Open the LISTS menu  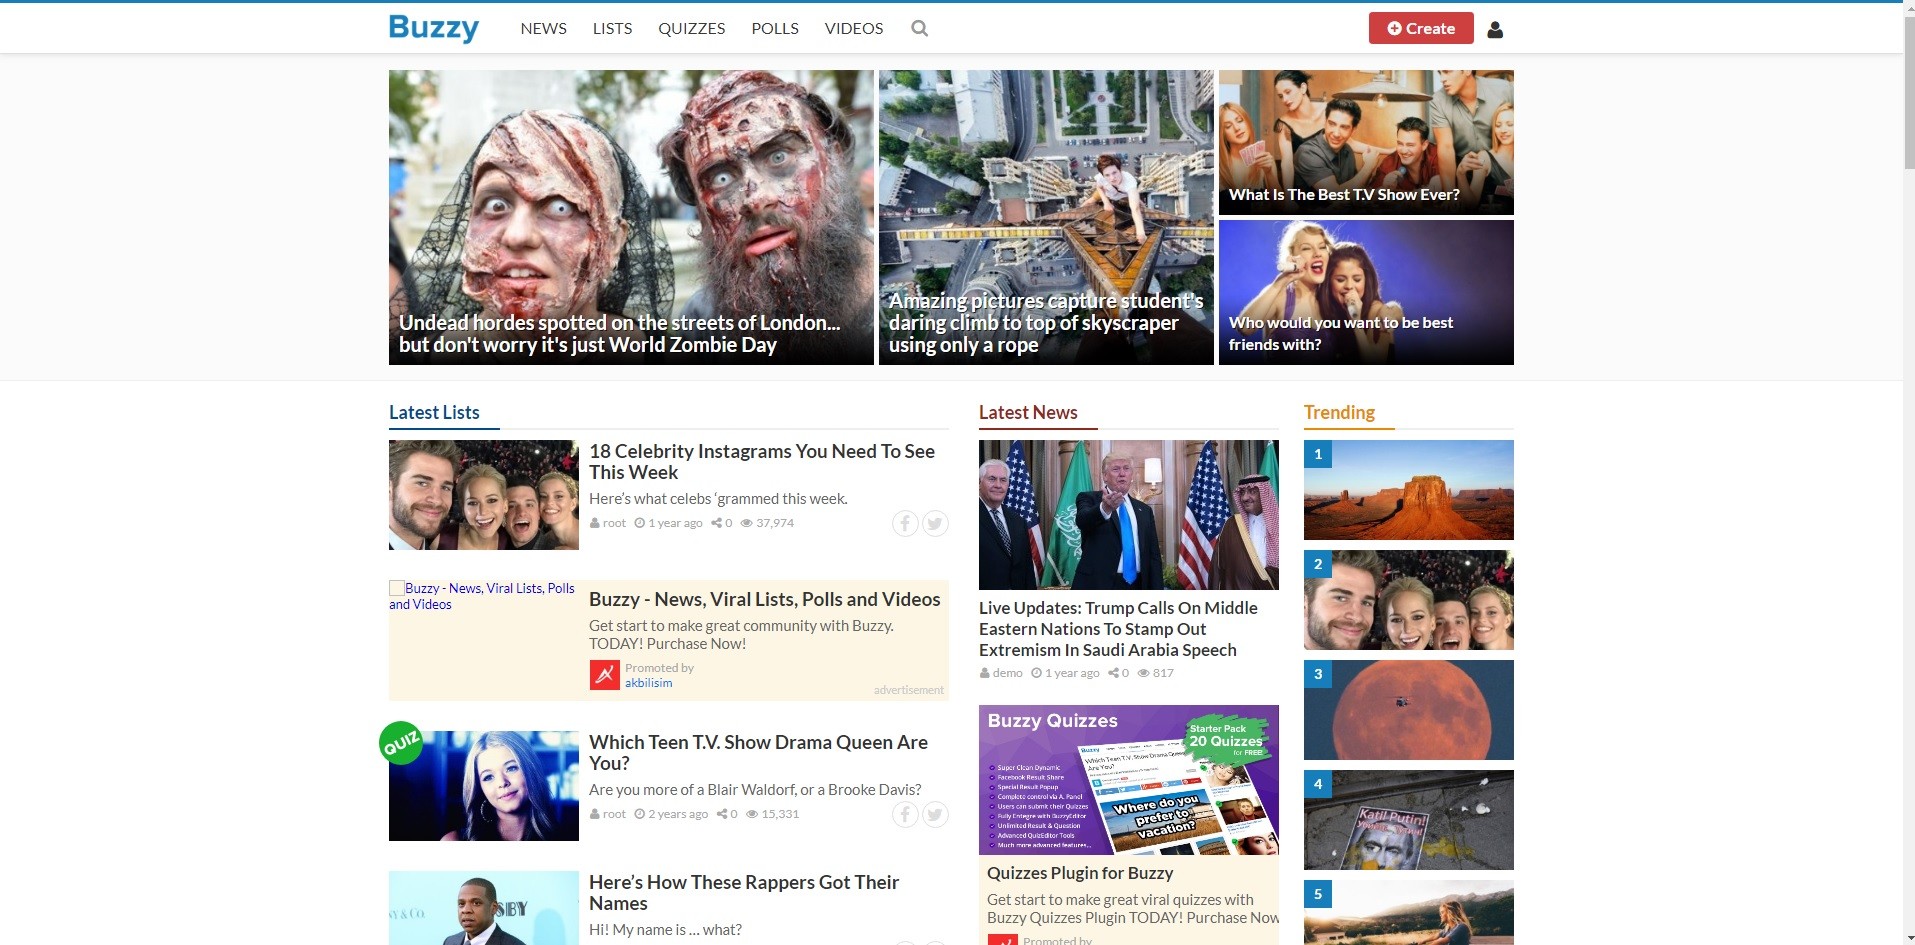click(612, 29)
